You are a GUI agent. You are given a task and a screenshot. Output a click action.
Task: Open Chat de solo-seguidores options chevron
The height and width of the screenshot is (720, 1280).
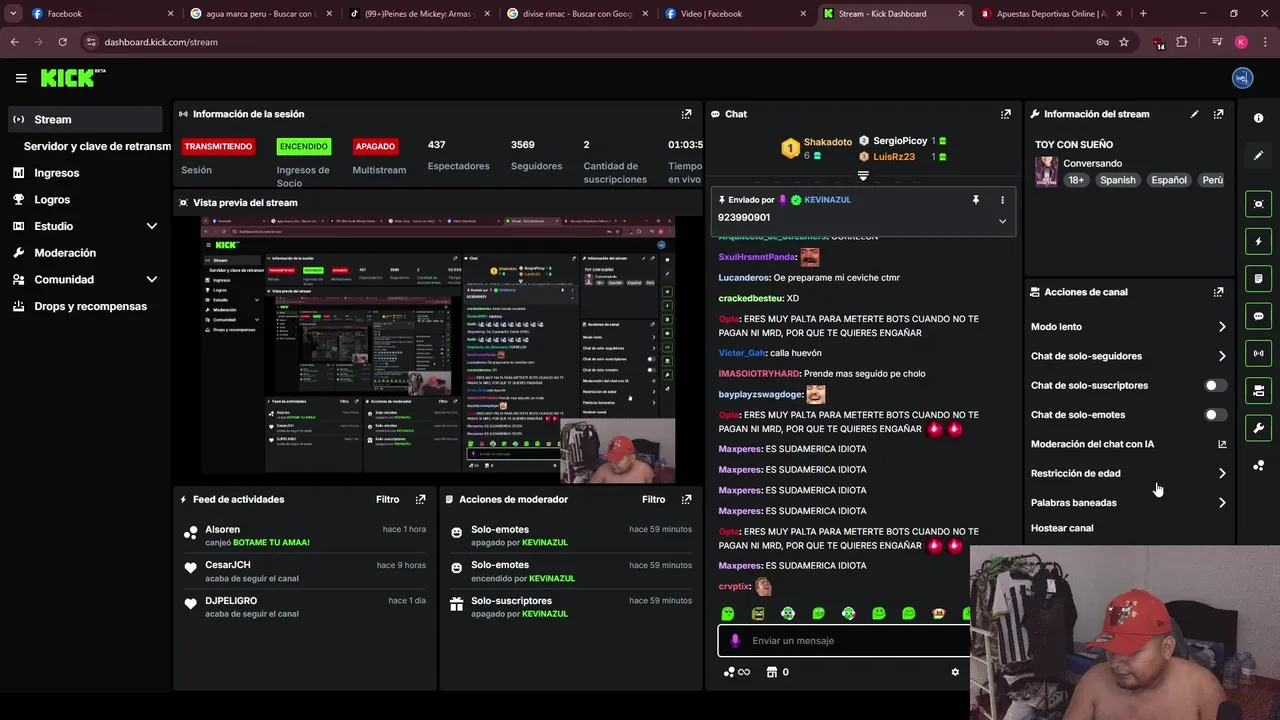point(1222,356)
